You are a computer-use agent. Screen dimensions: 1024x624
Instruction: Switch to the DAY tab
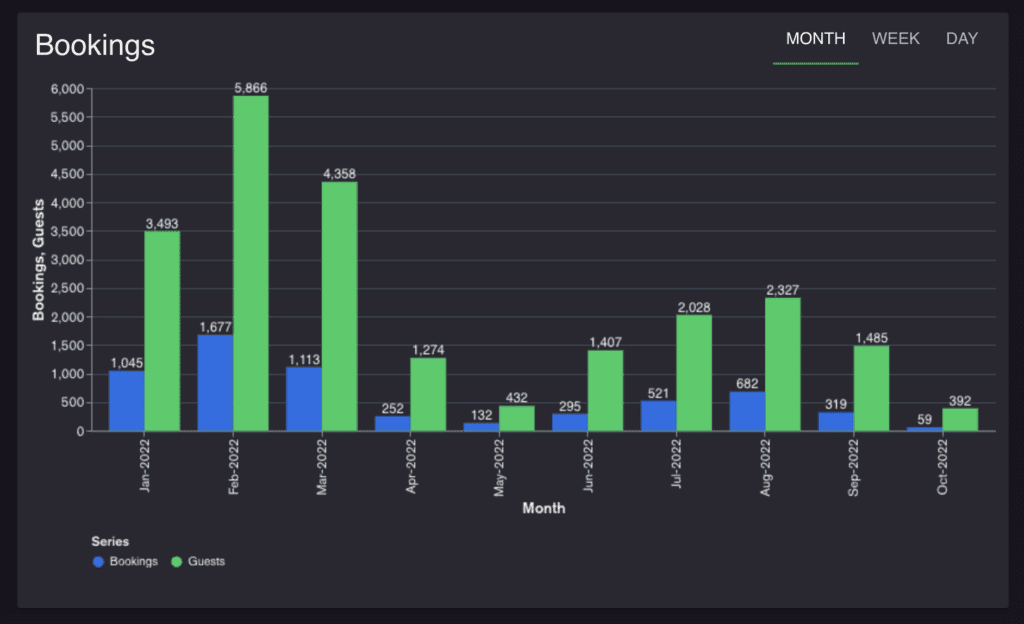[x=961, y=39]
